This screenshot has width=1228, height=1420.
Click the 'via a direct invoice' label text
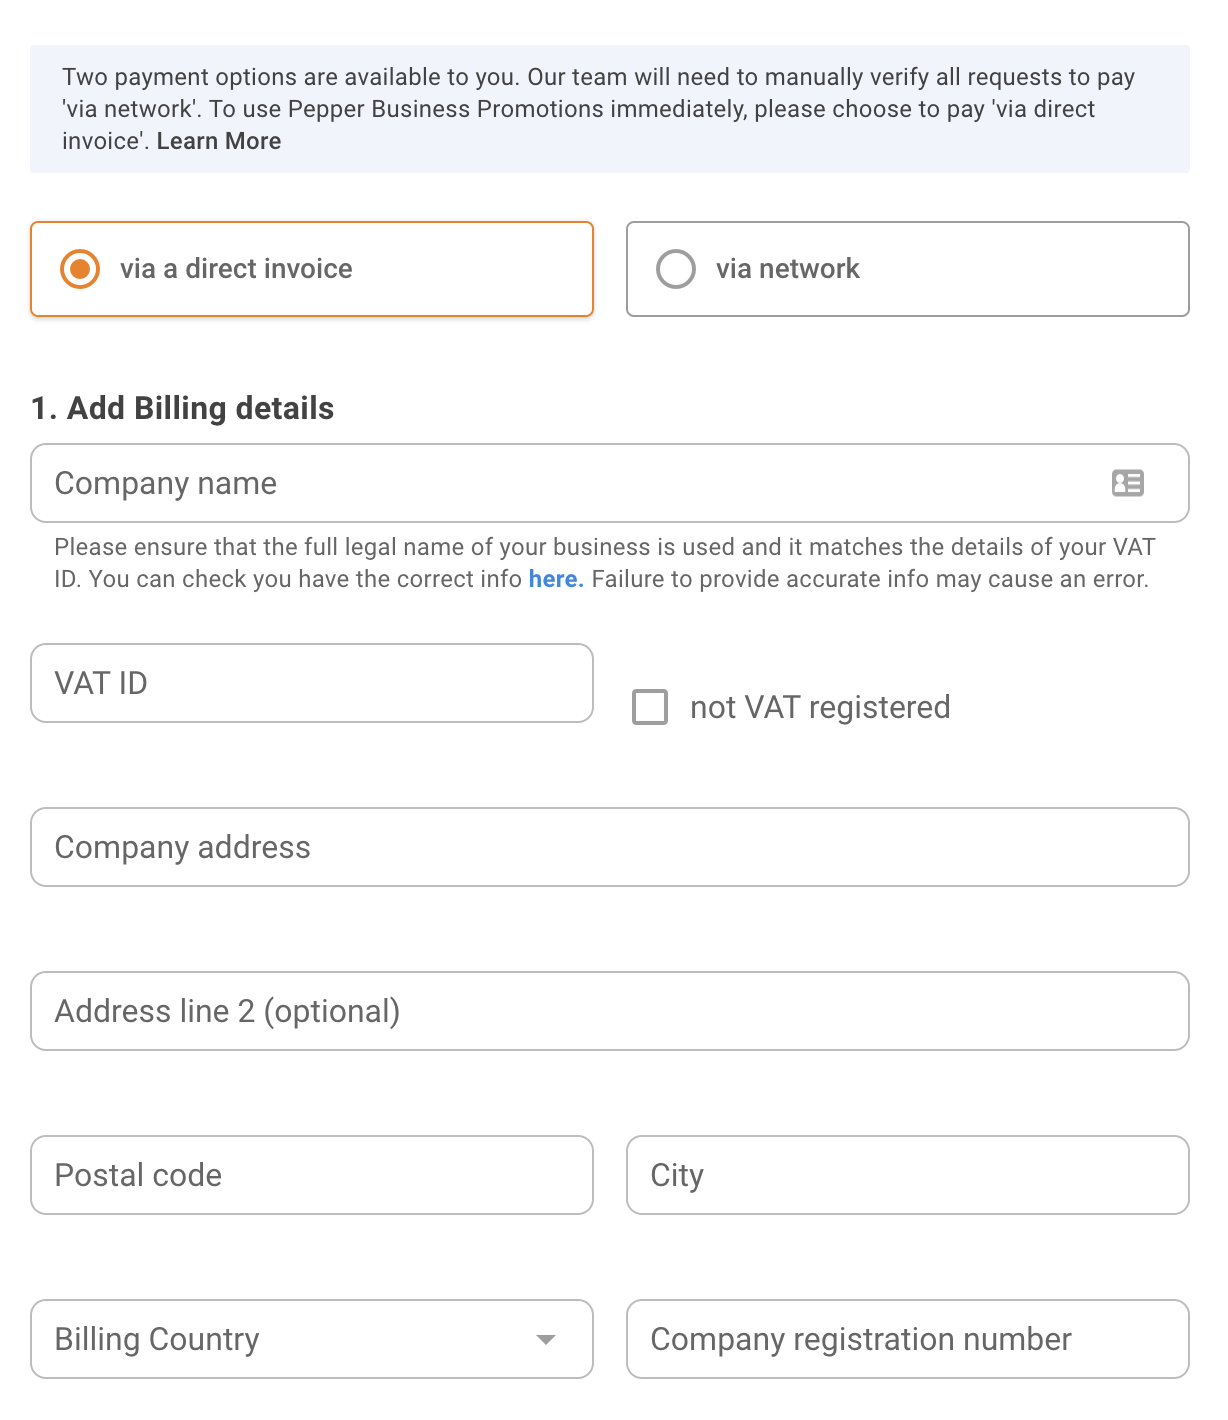pyautogui.click(x=236, y=269)
